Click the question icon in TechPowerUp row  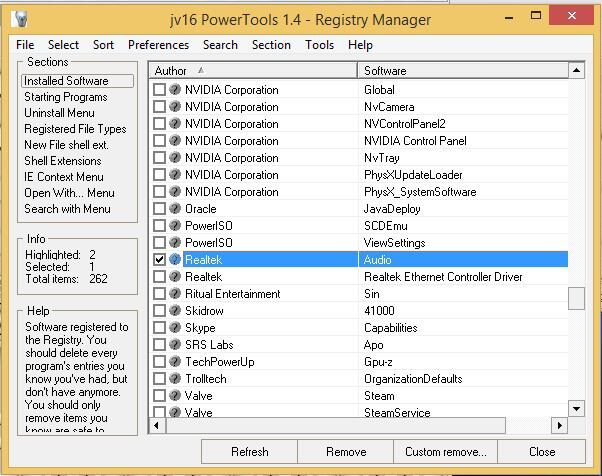(x=175, y=361)
